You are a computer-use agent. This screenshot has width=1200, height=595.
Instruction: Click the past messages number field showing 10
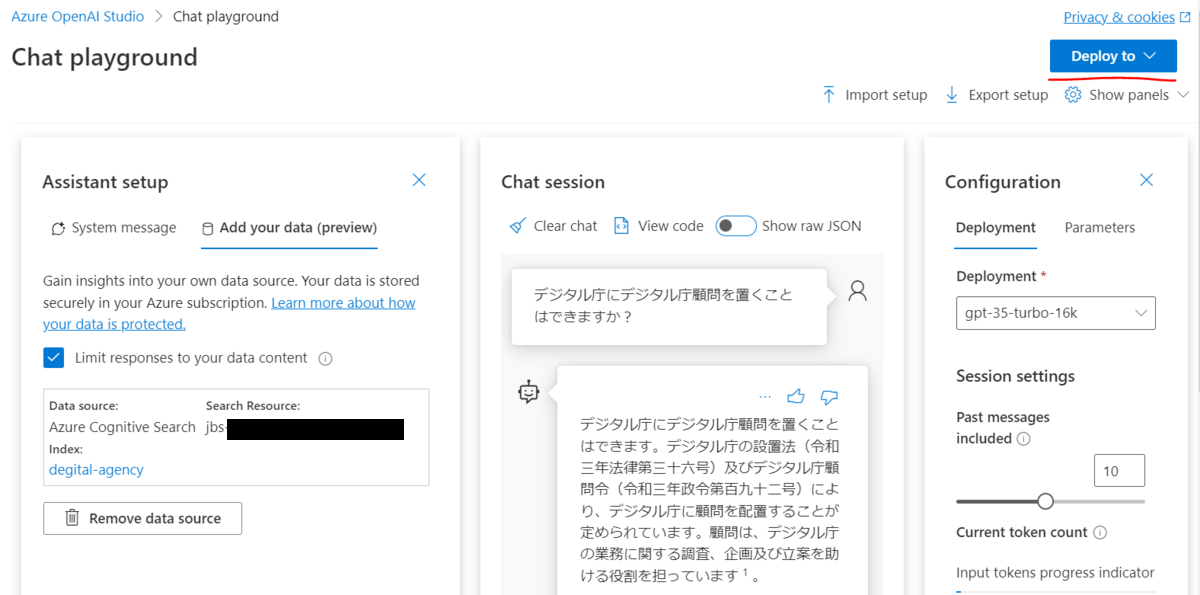tap(1119, 471)
